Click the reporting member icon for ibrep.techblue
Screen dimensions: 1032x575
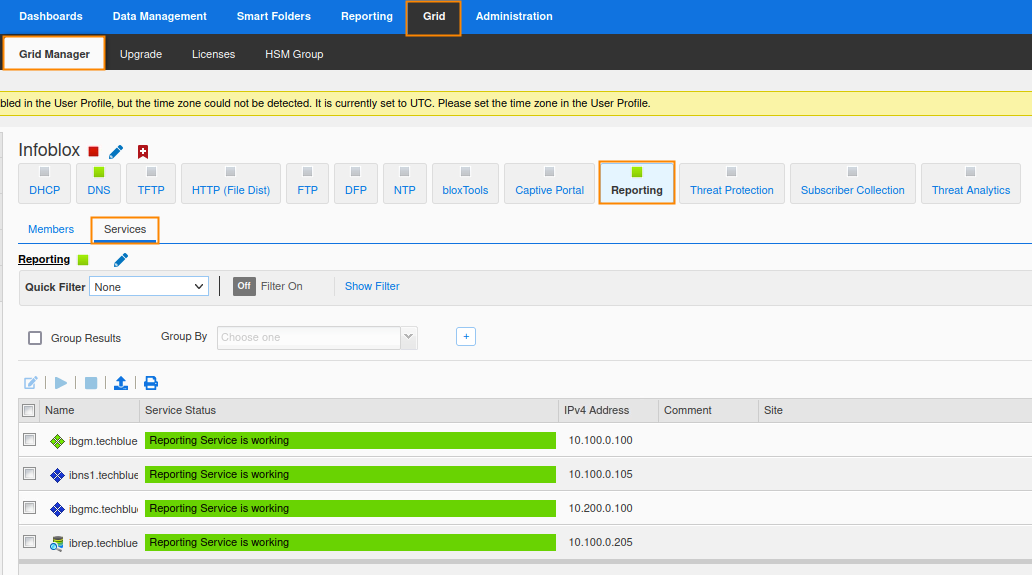(57, 543)
